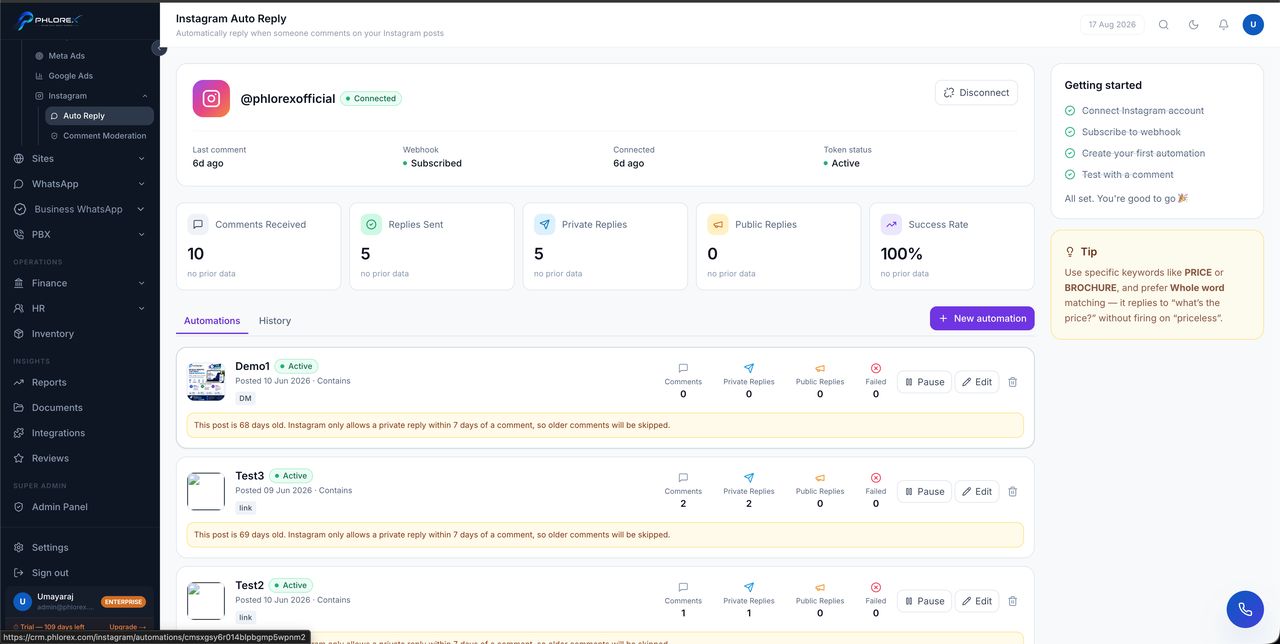Click the Demo1 Private Replies icon
This screenshot has height=644, width=1280.
pyautogui.click(x=749, y=368)
